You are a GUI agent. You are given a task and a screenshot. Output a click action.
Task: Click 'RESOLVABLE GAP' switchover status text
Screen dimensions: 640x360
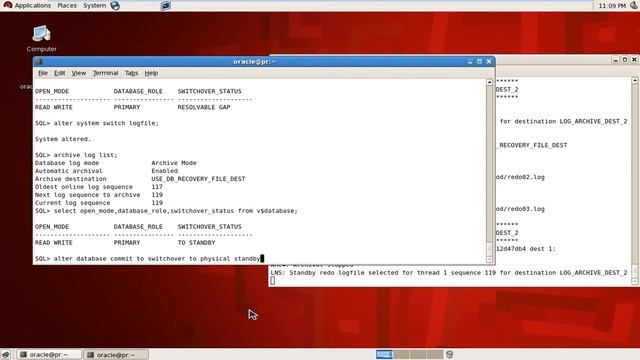(x=204, y=107)
